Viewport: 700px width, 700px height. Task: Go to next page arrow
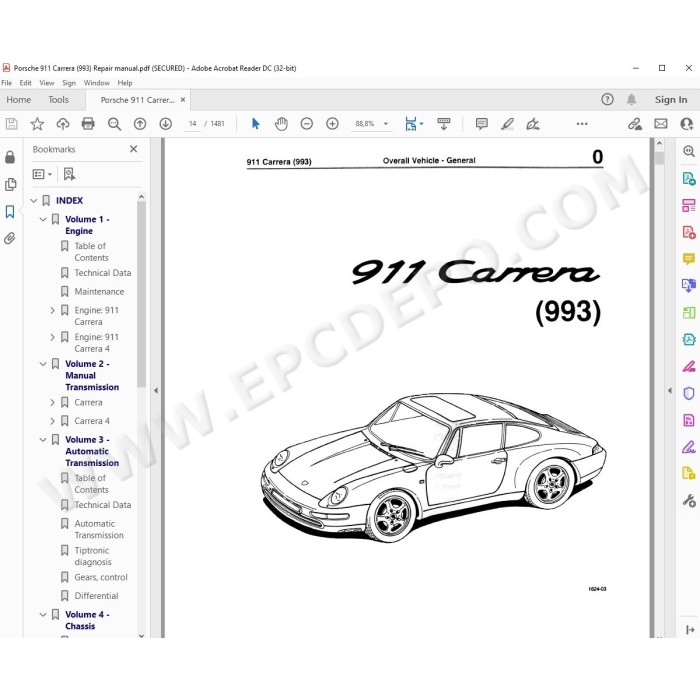166,124
